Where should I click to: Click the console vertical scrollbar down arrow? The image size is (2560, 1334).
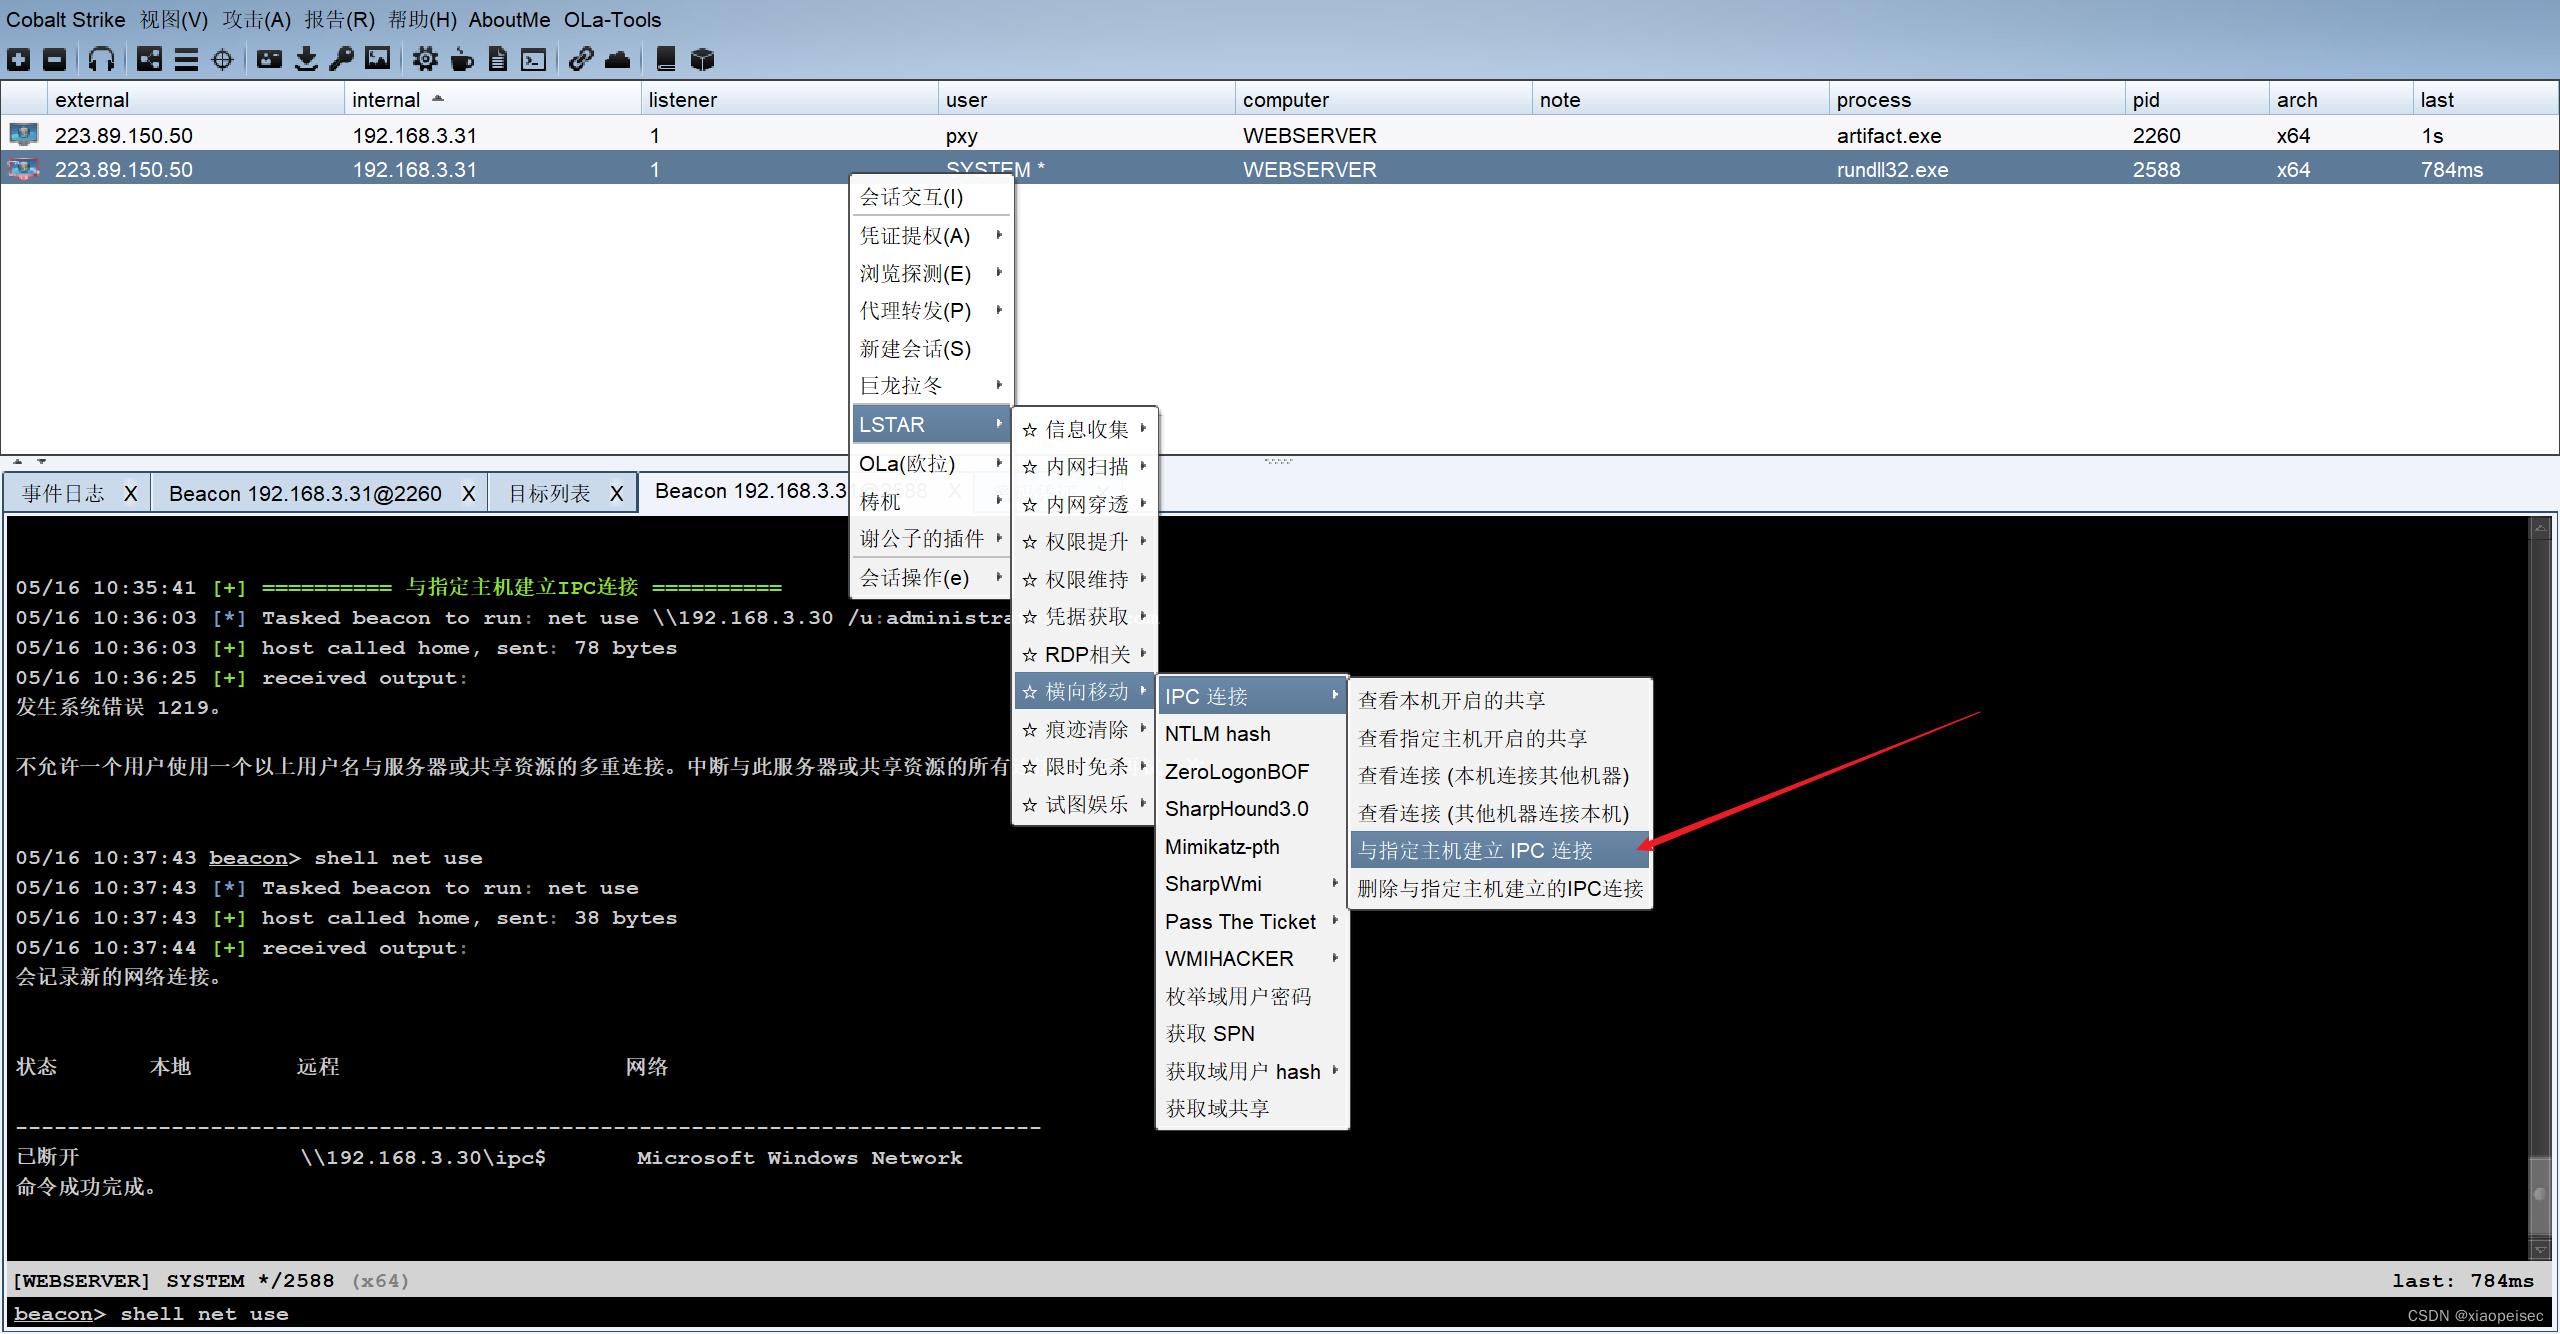(x=2538, y=1249)
